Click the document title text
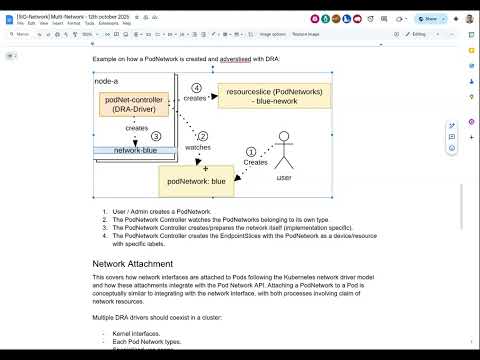Screen dimensions: 480x360 coord(73,17)
